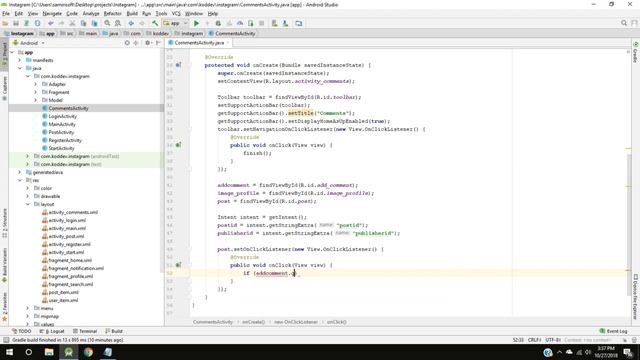
Task: Expand the drawable folder
Action: pyautogui.click(x=28, y=196)
